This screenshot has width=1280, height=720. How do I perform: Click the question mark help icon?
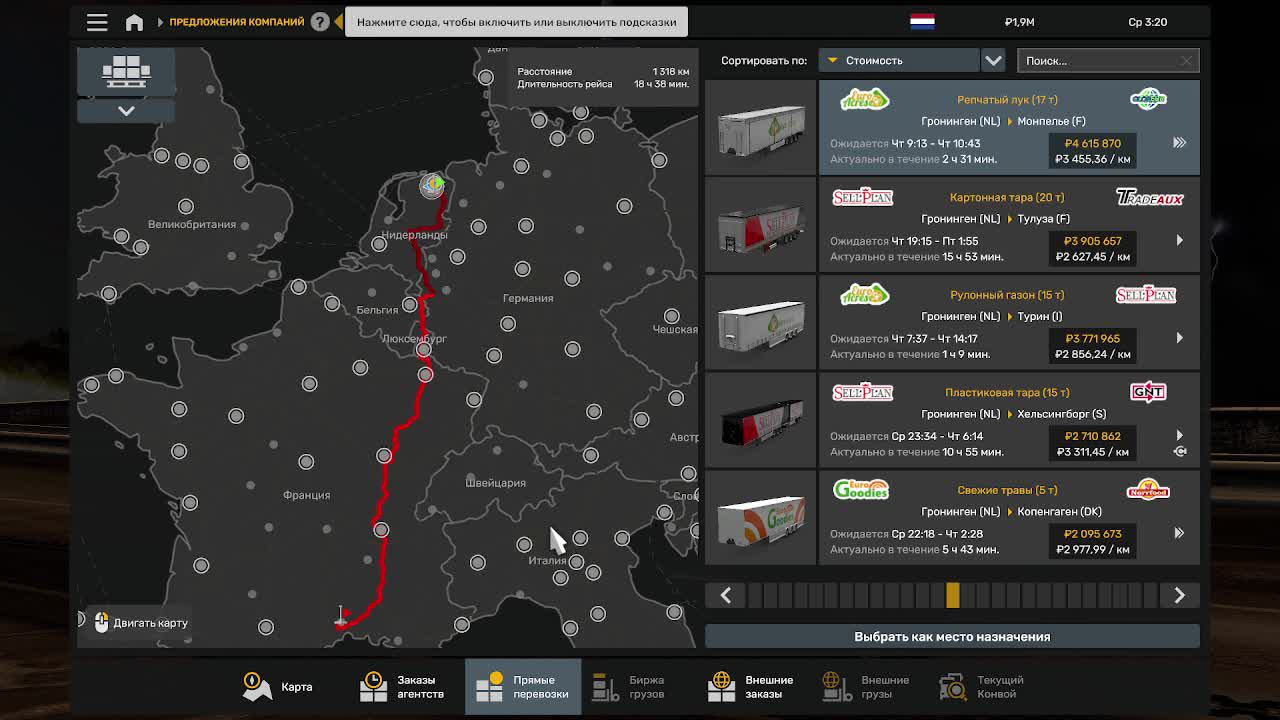(320, 22)
